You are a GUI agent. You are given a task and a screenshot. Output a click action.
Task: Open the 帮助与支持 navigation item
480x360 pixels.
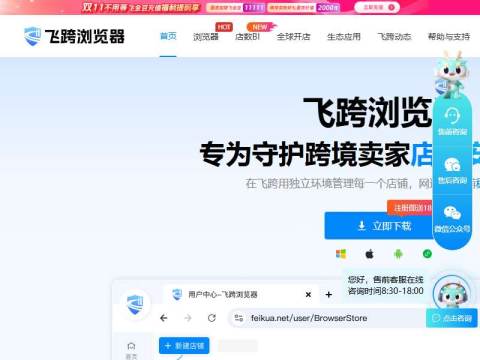(x=449, y=37)
